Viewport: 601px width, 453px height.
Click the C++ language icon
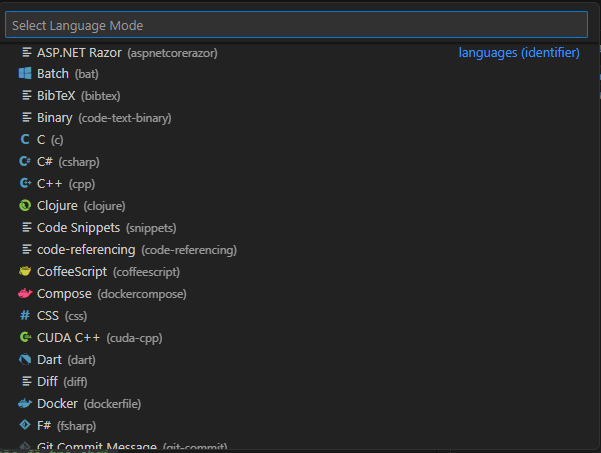(25, 184)
